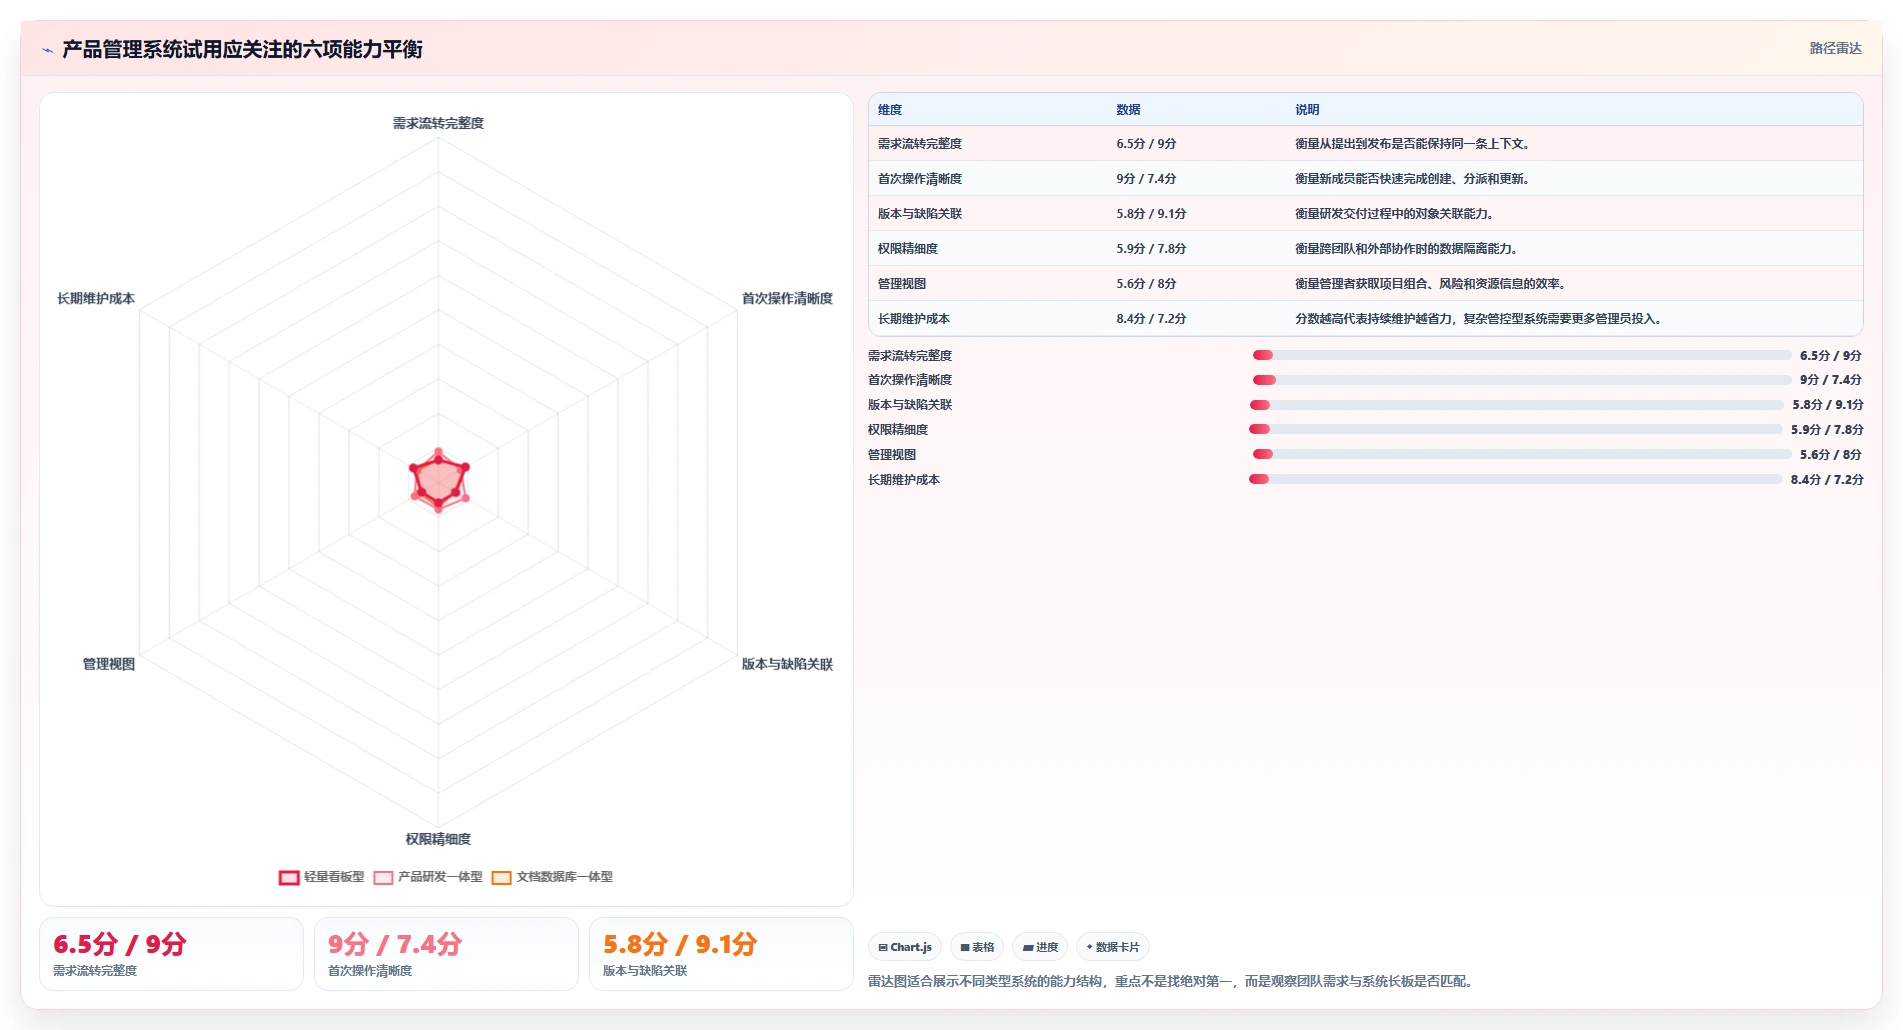Toggle the 轻量看板型 legend swatch
The image size is (1903, 1030).
(x=289, y=877)
